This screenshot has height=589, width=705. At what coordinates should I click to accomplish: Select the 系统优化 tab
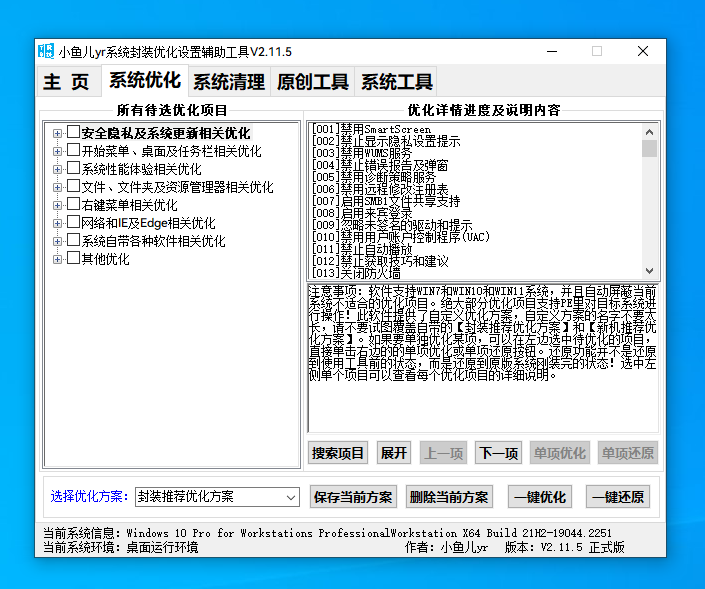click(x=145, y=80)
